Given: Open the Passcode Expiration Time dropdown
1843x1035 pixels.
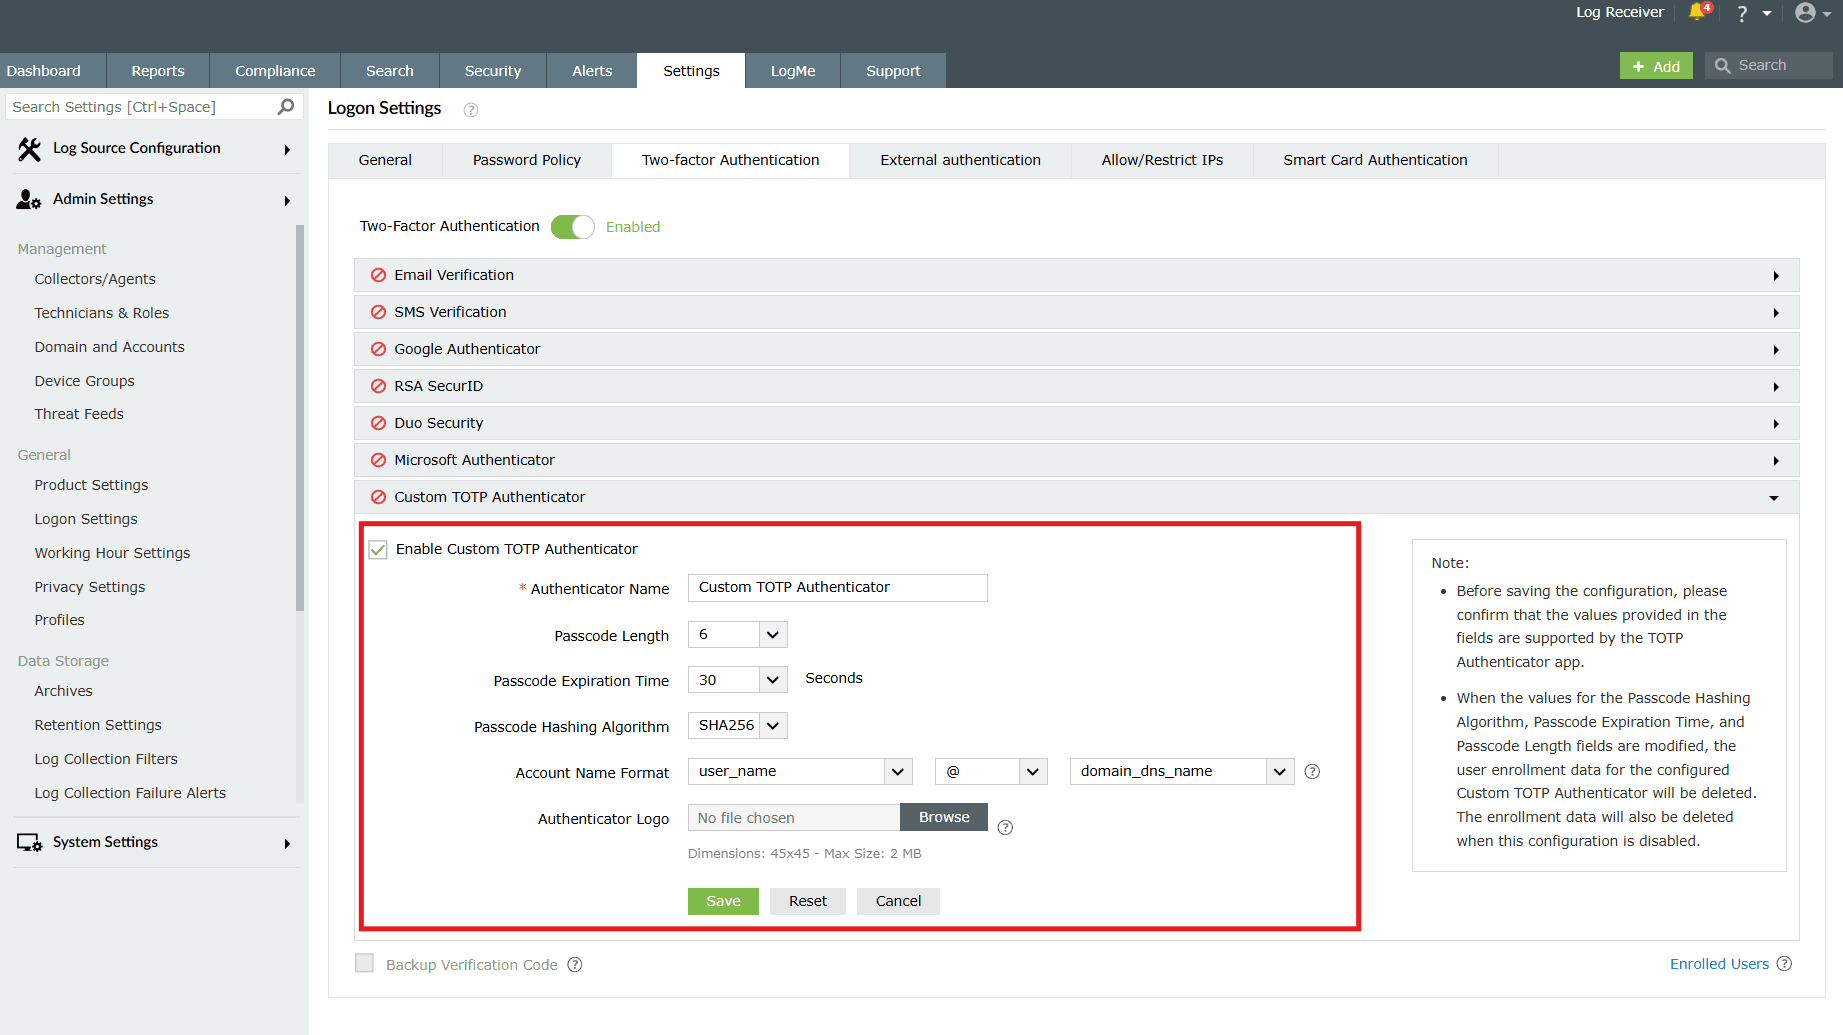Looking at the screenshot, I should pyautogui.click(x=738, y=680).
